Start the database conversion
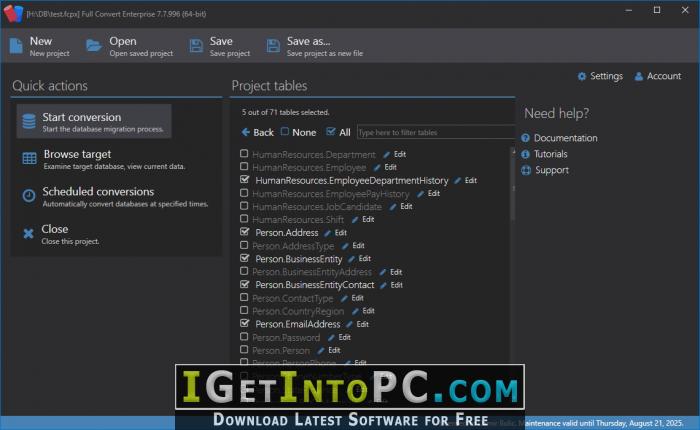The width and height of the screenshot is (700, 430). [x=94, y=121]
